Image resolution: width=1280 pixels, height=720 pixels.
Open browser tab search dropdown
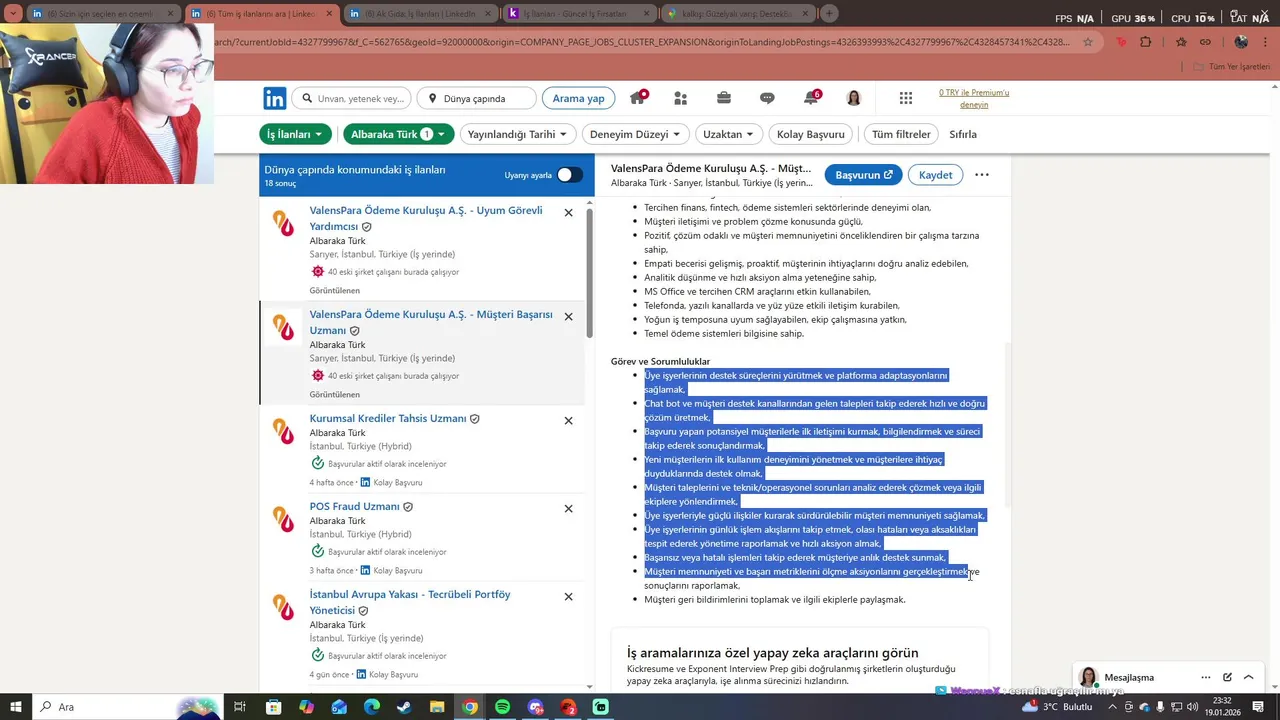14,13
